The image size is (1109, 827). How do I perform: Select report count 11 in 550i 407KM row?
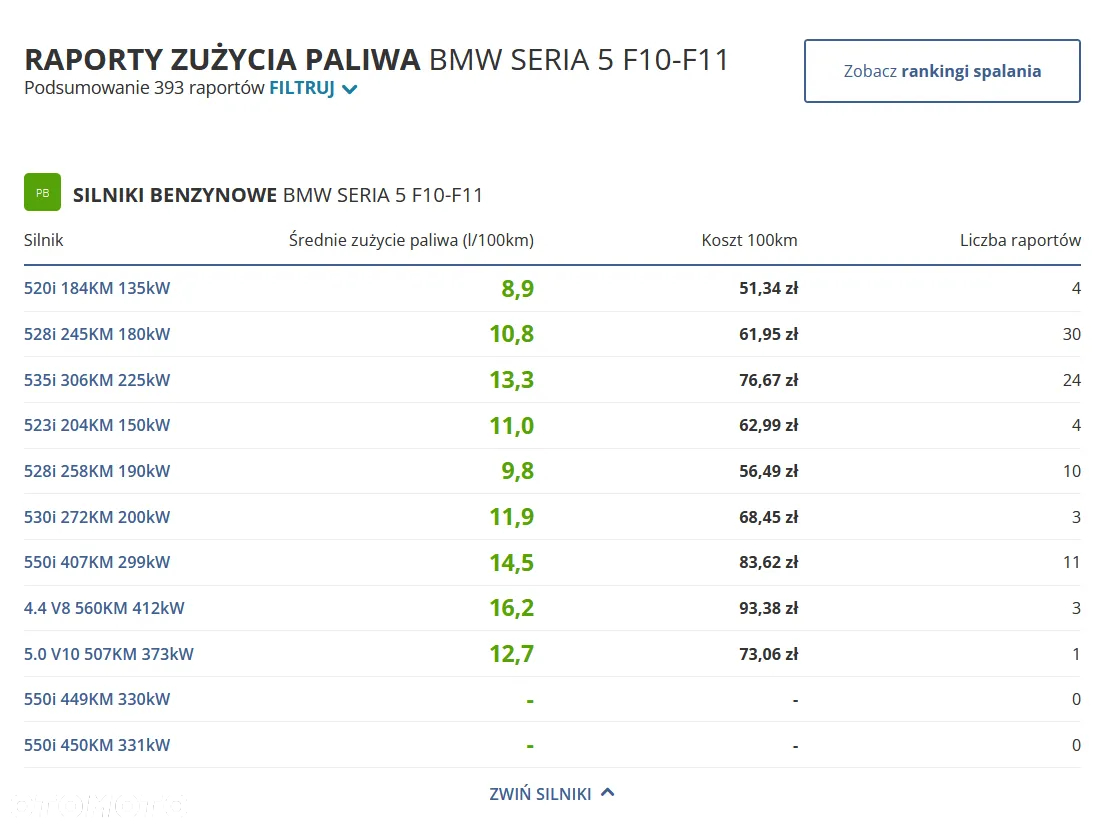click(x=1072, y=562)
